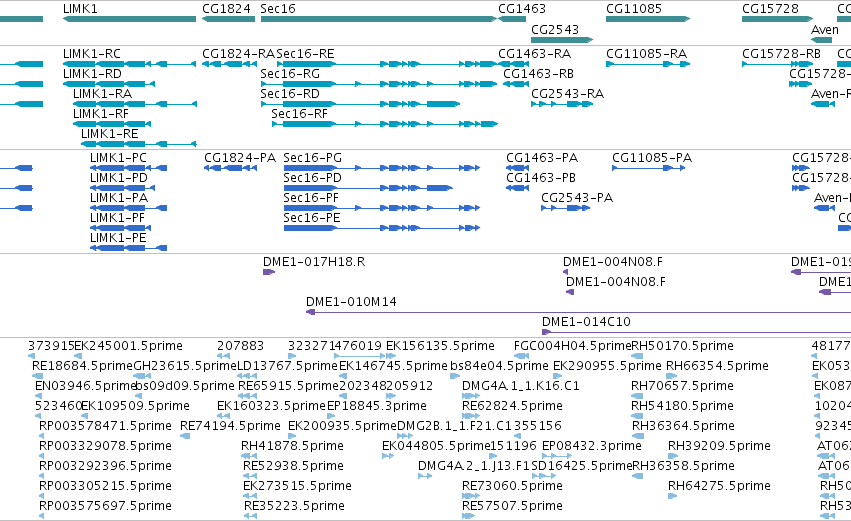Select the Aven gene label
851x521 pixels.
click(x=825, y=29)
